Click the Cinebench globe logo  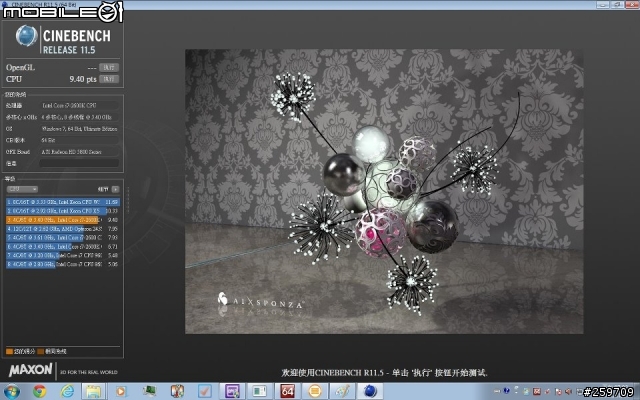pyautogui.click(x=27, y=36)
